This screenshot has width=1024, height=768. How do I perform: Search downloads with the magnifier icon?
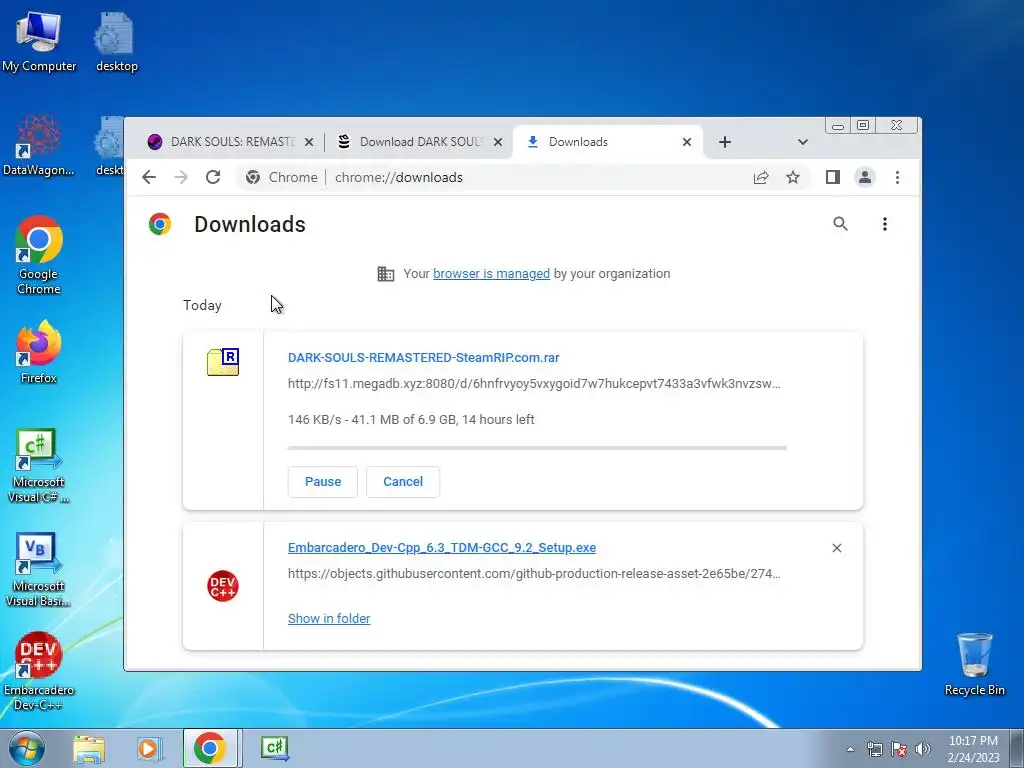[840, 224]
